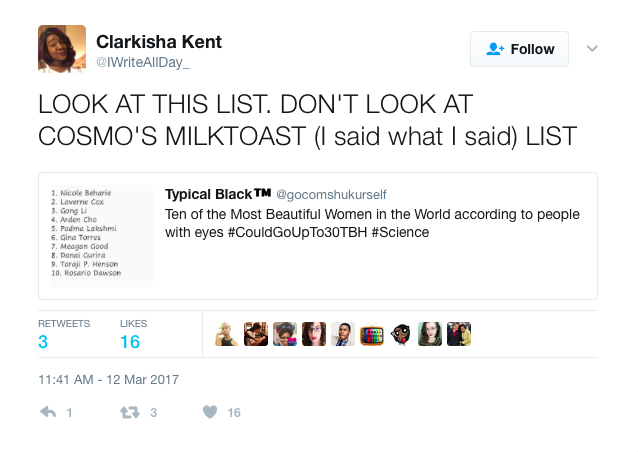View the 3 retweets count
Viewport: 638px width, 452px height.
43,342
